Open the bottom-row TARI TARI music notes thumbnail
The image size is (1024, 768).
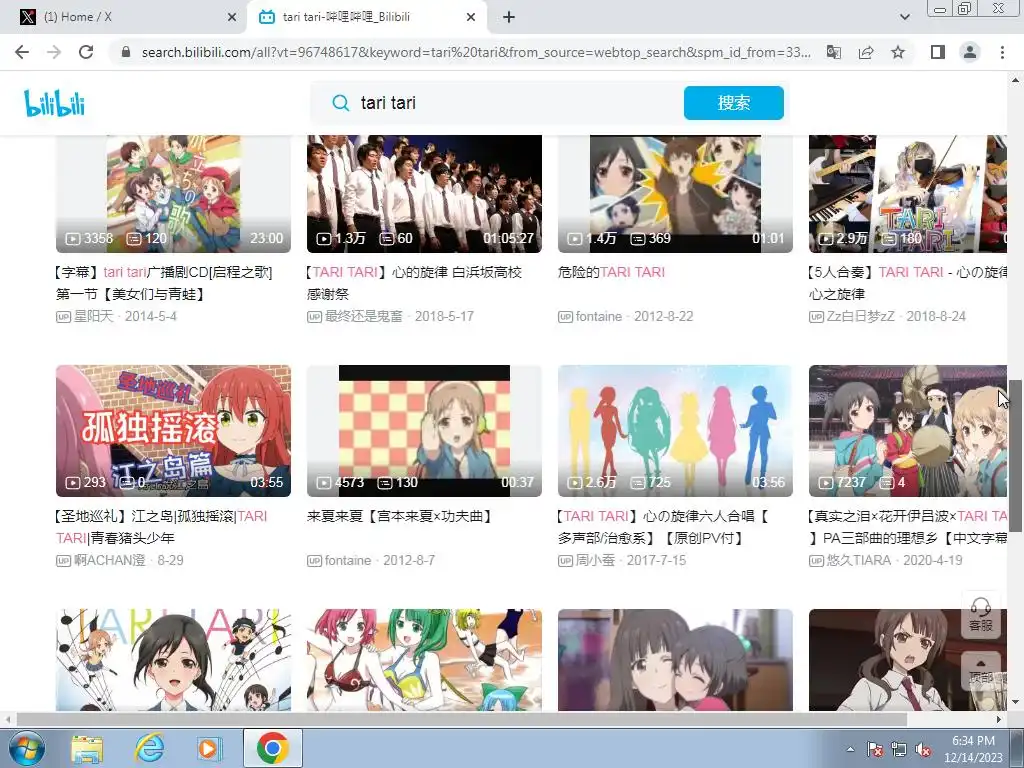pos(173,660)
